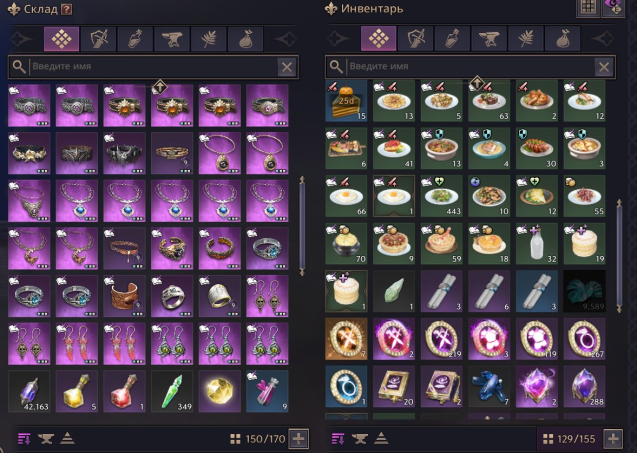The height and width of the screenshot is (453, 637).
Task: Click the Склад vertical scrollbar handle
Action: pos(302,226)
